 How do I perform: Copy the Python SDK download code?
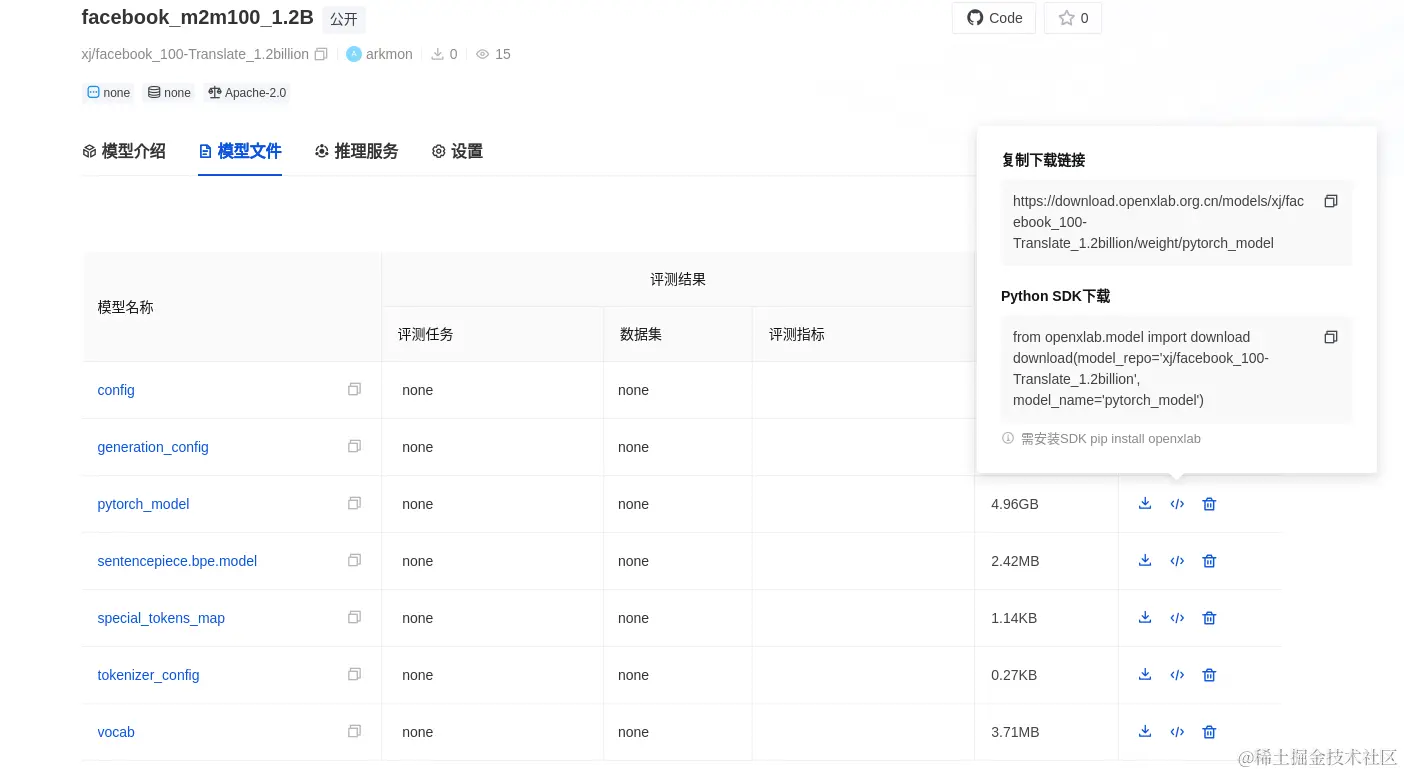[x=1330, y=337]
